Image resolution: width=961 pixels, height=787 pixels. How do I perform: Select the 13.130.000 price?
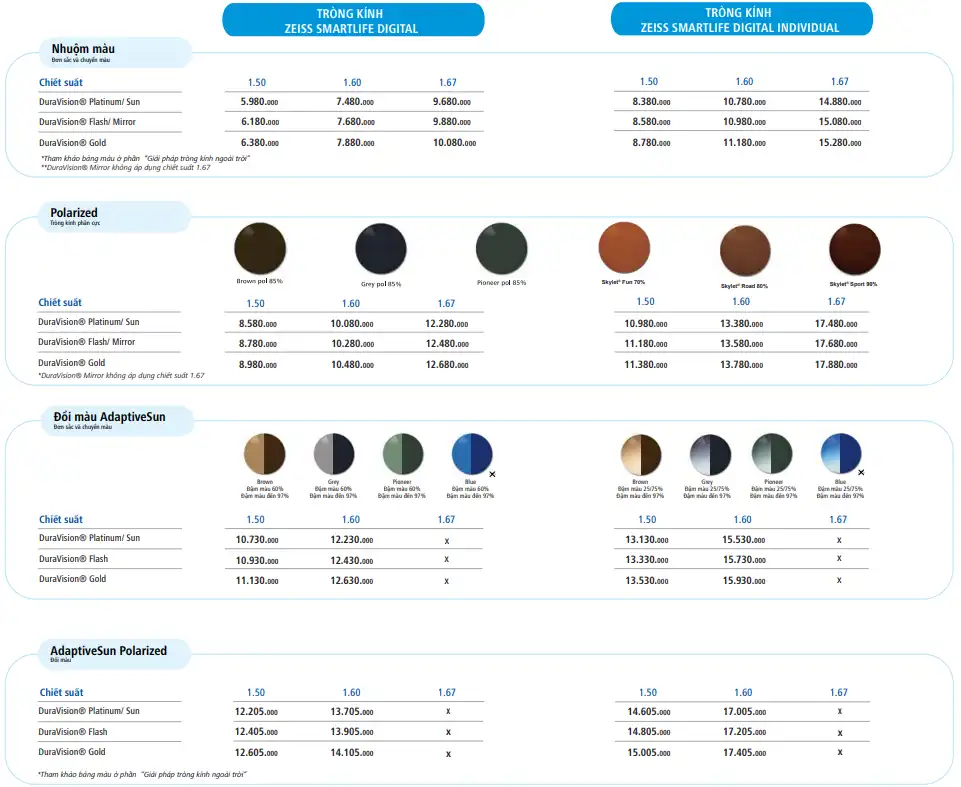pyautogui.click(x=647, y=540)
